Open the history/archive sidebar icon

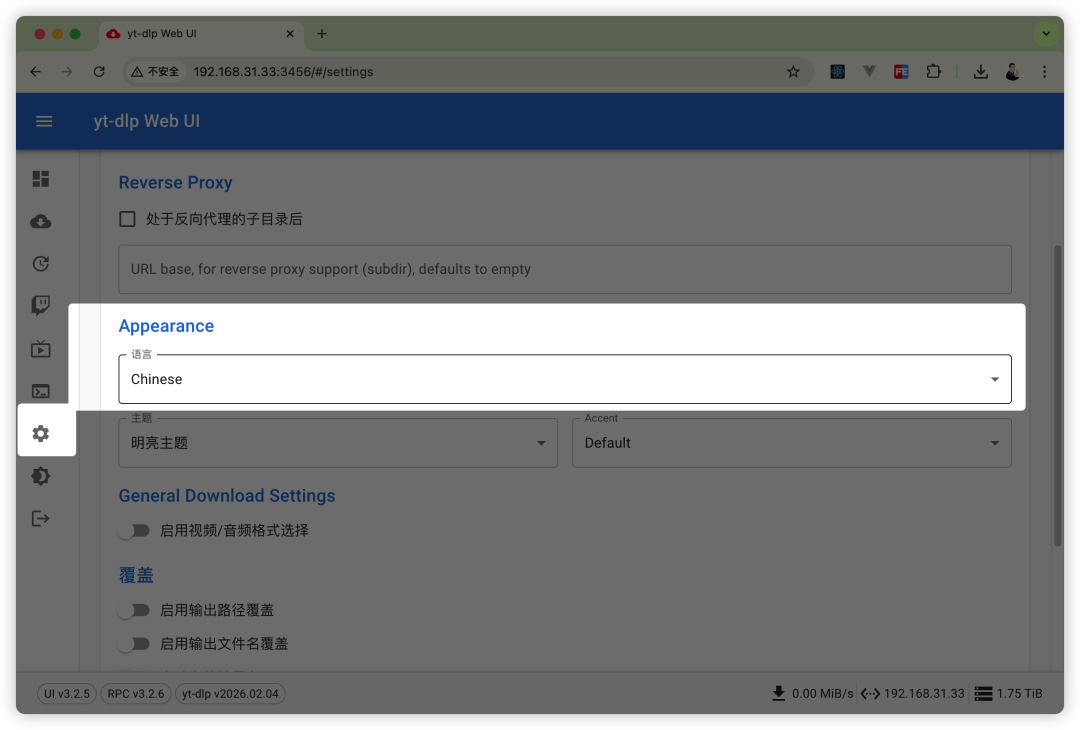[41, 264]
